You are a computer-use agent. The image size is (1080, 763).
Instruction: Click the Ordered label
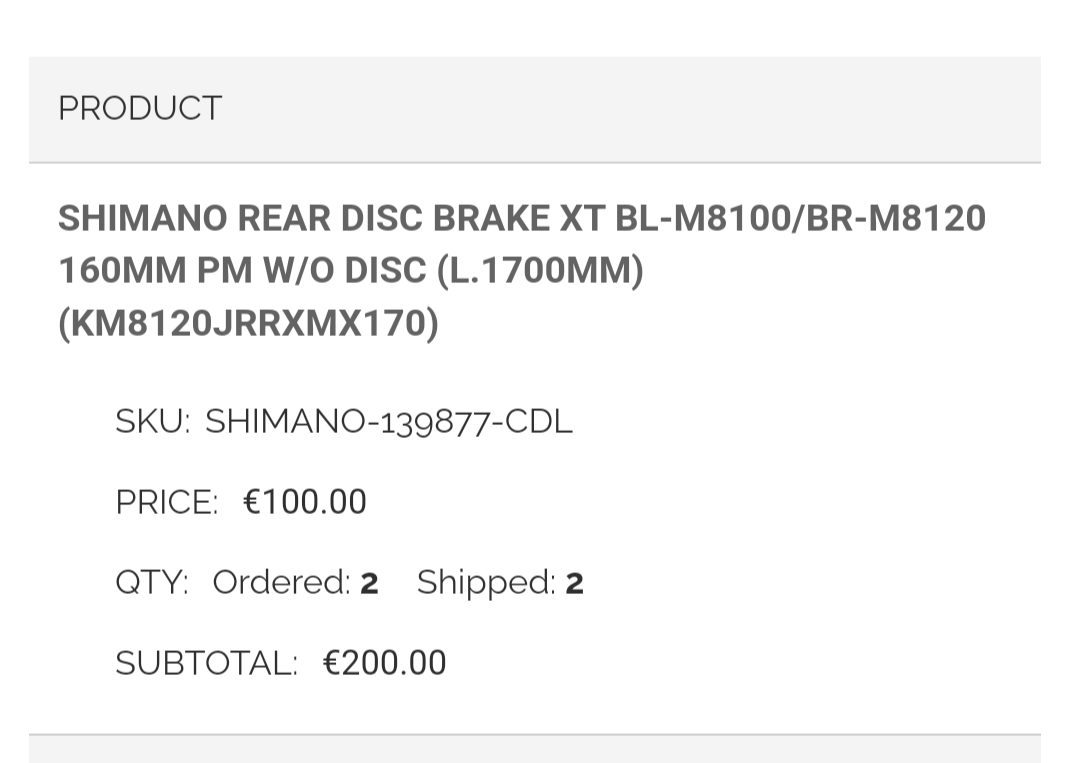pyautogui.click(x=281, y=582)
